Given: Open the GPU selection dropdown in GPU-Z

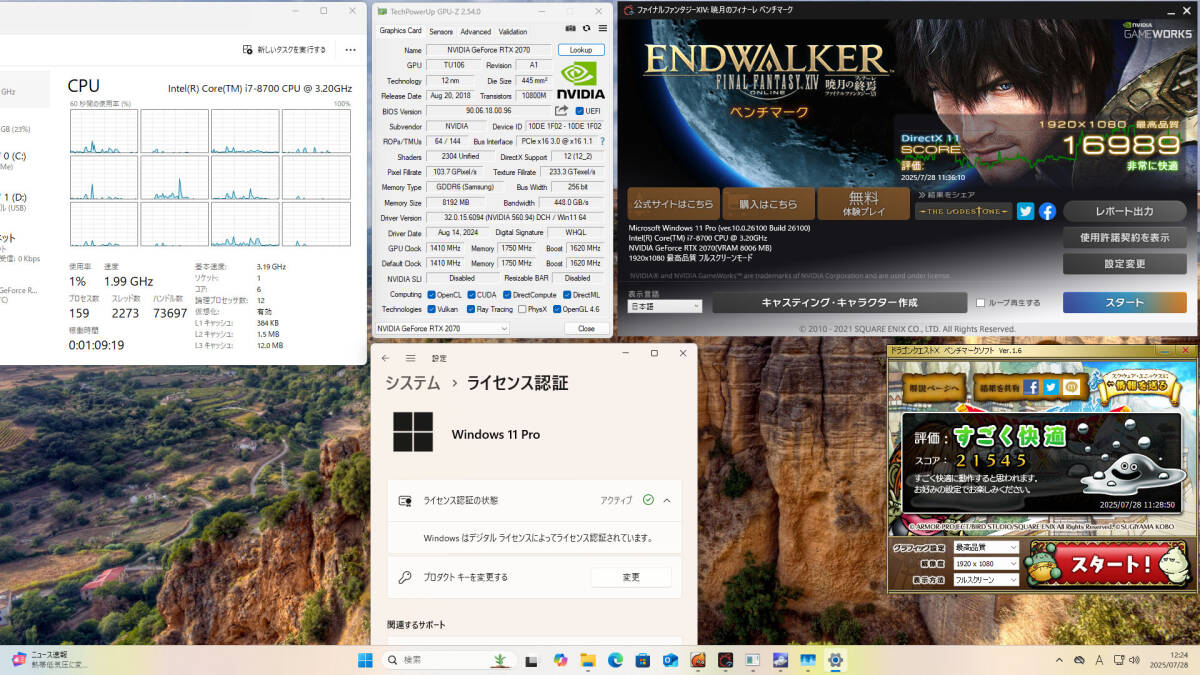Looking at the screenshot, I should pyautogui.click(x=442, y=328).
